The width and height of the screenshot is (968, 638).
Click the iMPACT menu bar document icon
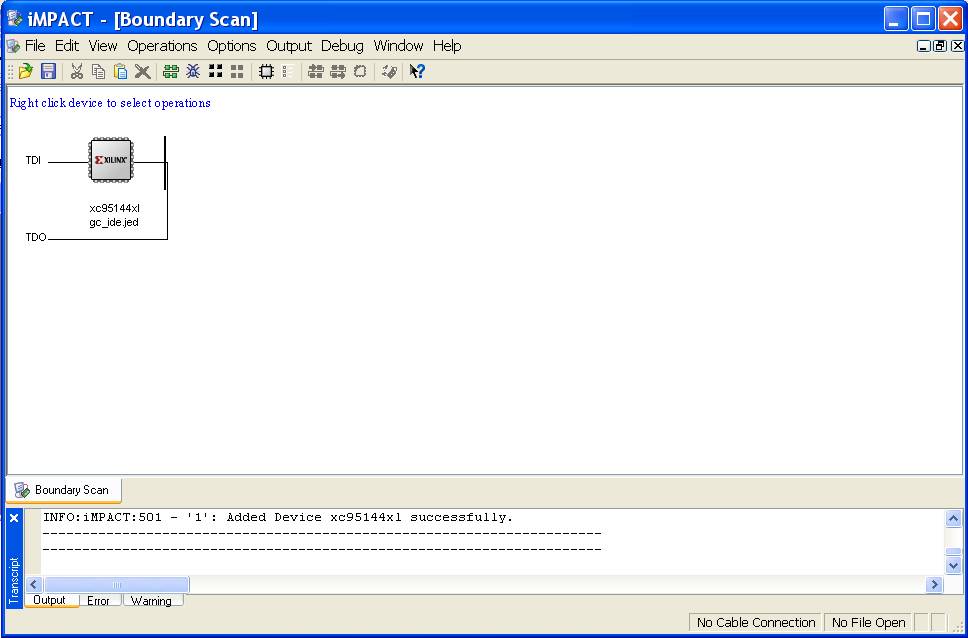pyautogui.click(x=13, y=46)
